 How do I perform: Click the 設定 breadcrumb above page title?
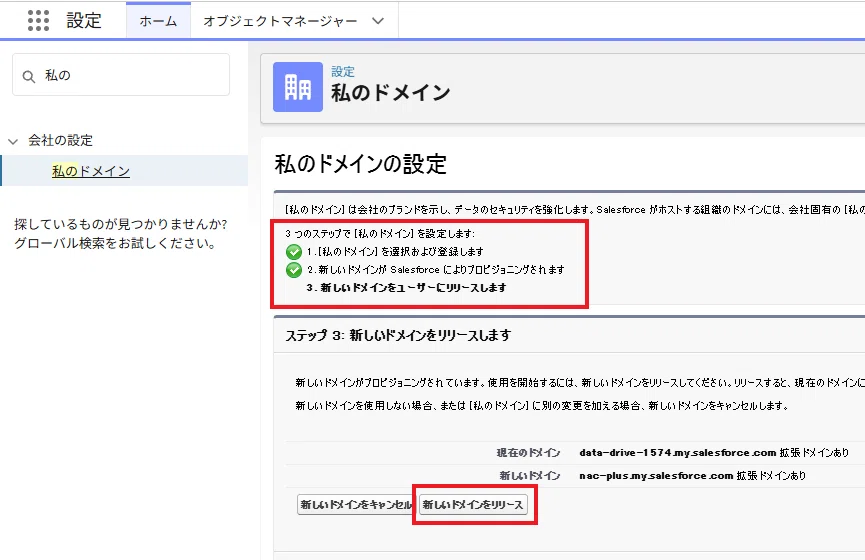343,71
